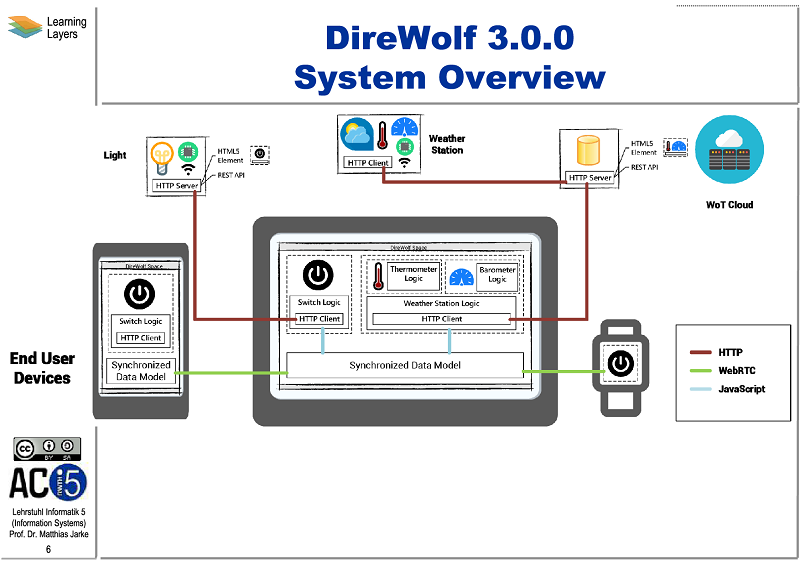
Task: Click HTTP Client under tablet Switch Logic
Action: pos(319,319)
